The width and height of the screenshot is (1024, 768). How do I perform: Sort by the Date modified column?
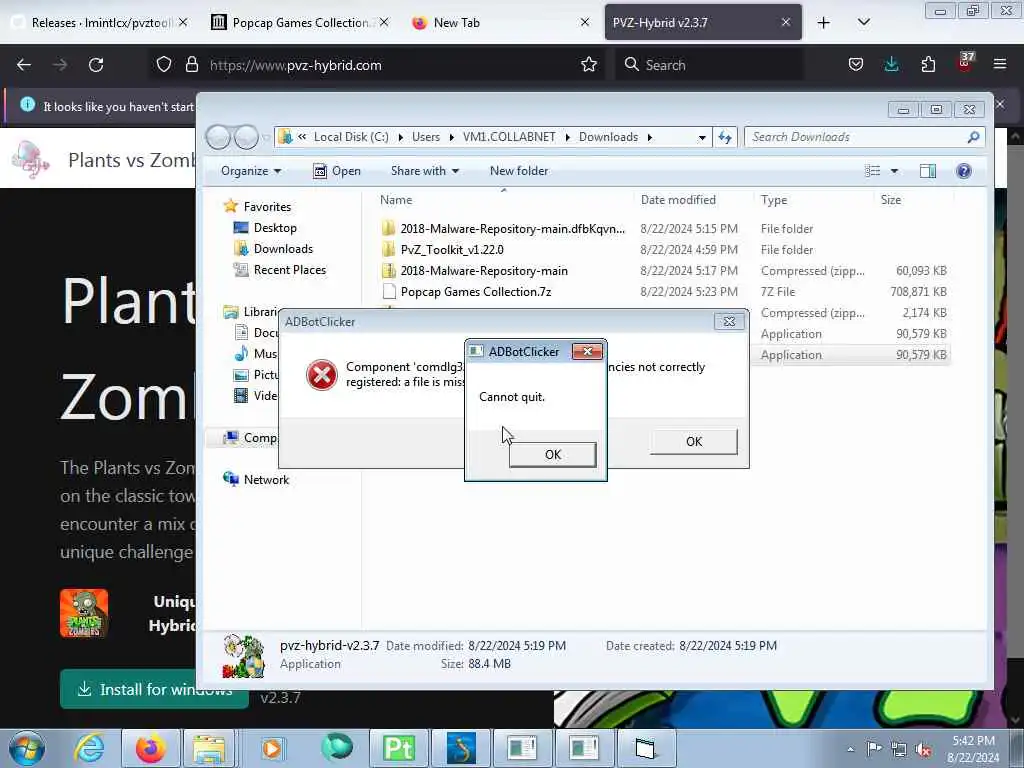click(x=678, y=200)
